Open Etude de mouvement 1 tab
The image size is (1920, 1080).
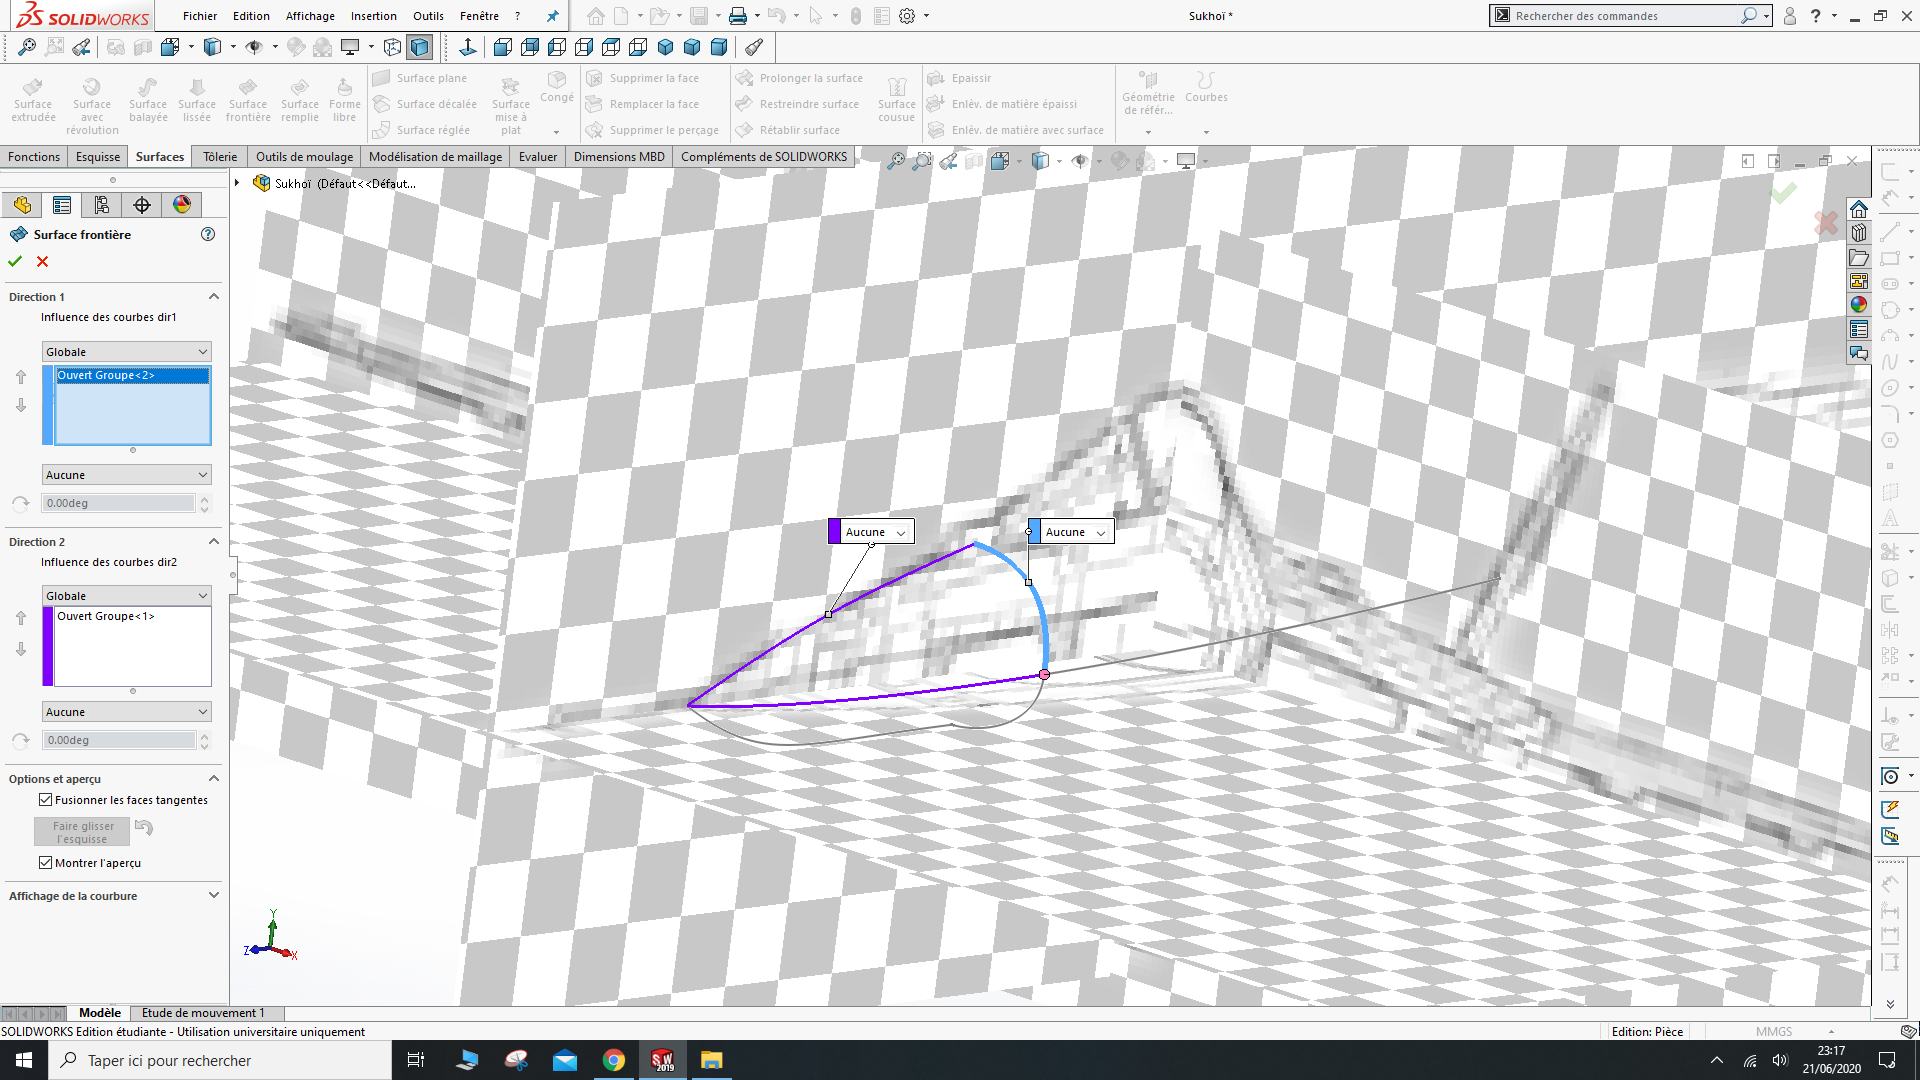(203, 1013)
